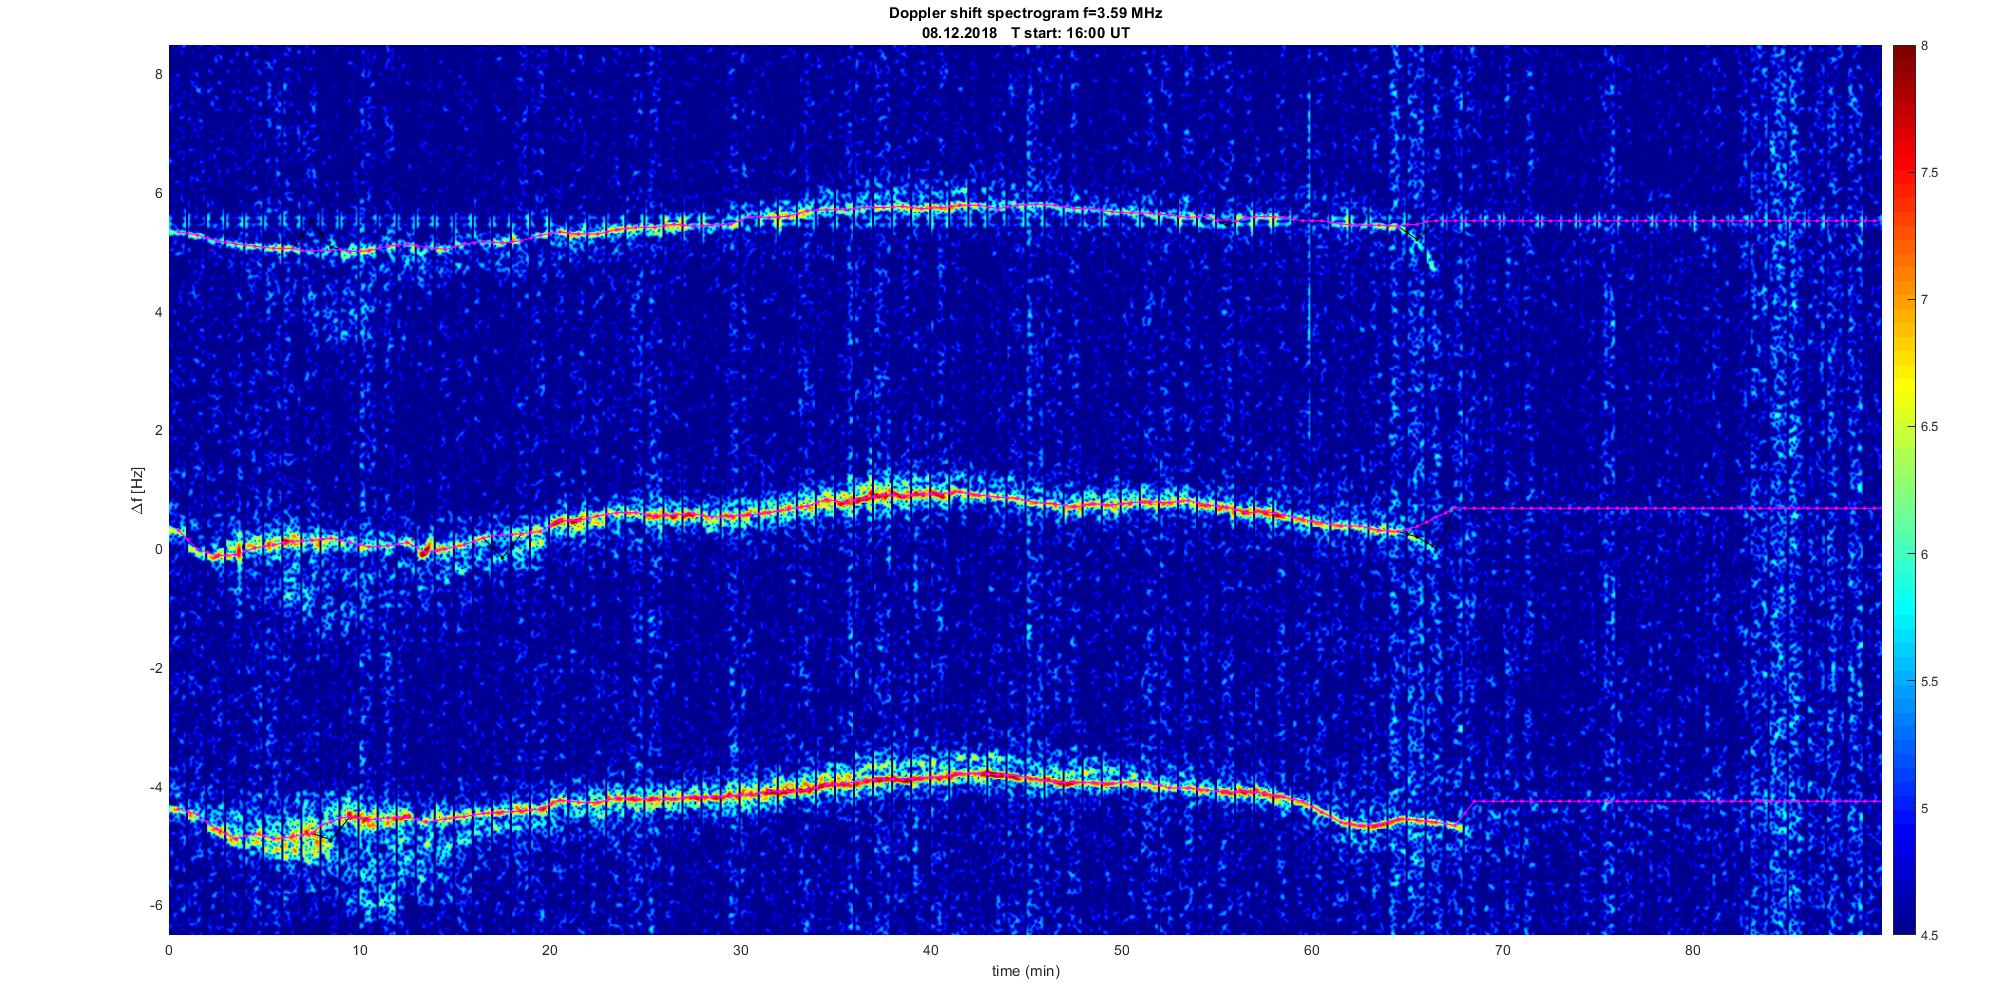
Task: Click the colorbar tick label '7'
Action: click(x=1925, y=300)
